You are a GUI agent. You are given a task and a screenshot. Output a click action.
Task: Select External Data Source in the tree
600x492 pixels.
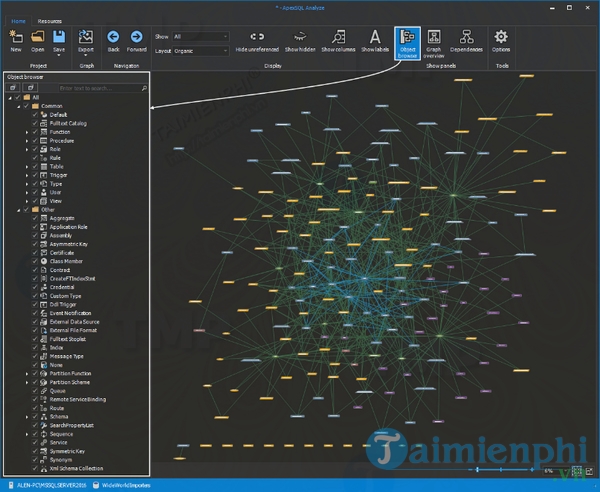[75, 322]
